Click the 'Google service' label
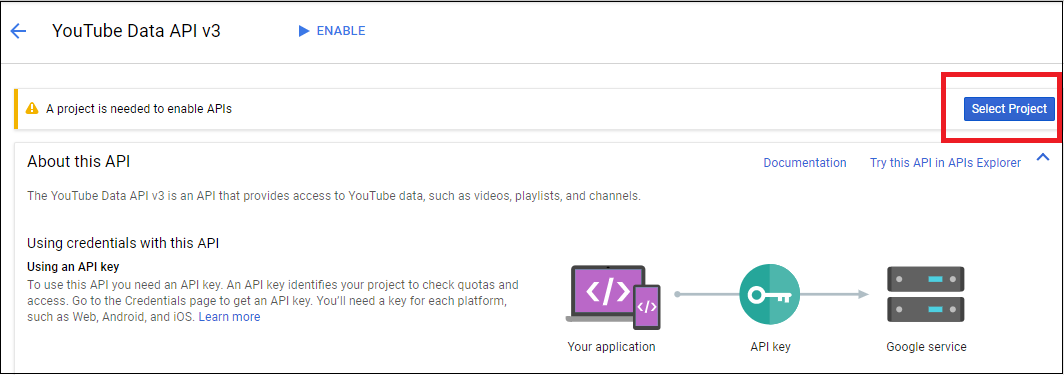Viewport: 1064px width, 375px height. pos(926,347)
